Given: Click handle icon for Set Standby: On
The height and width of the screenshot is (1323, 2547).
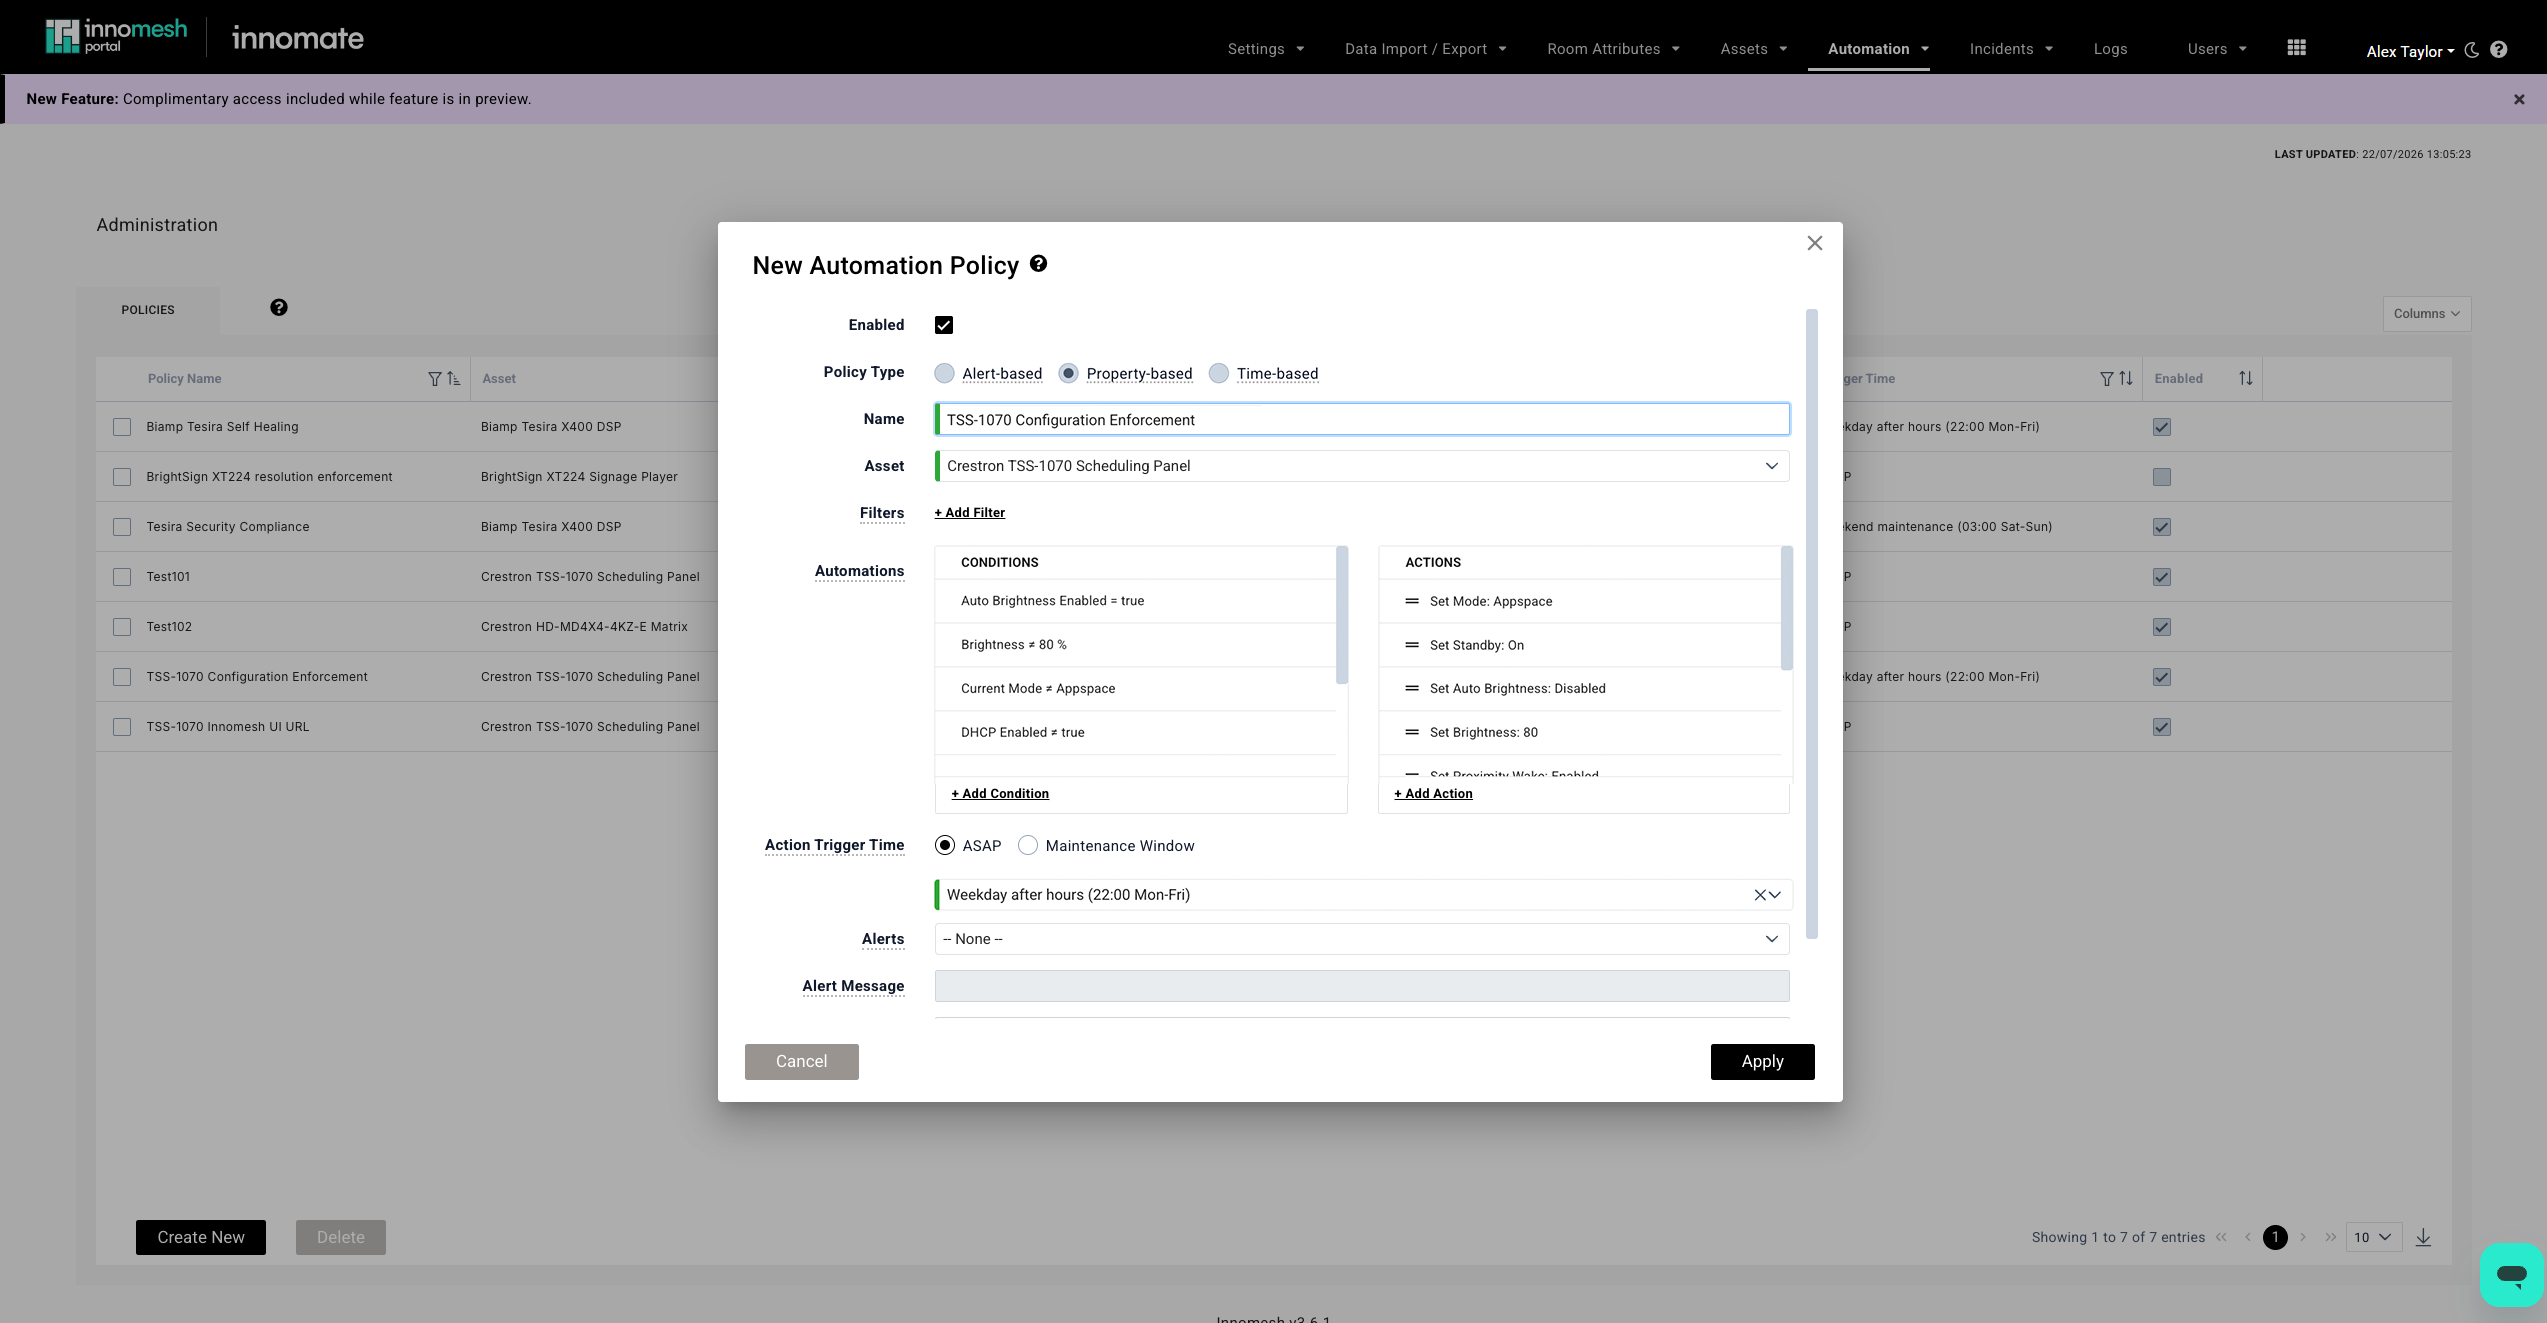Looking at the screenshot, I should 1412,645.
